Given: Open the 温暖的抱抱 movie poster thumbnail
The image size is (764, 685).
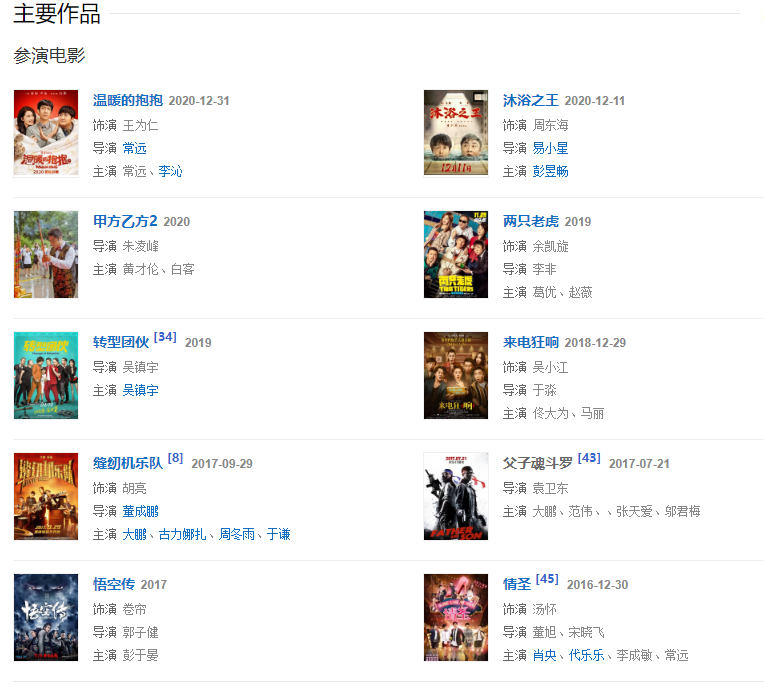Looking at the screenshot, I should tap(46, 133).
